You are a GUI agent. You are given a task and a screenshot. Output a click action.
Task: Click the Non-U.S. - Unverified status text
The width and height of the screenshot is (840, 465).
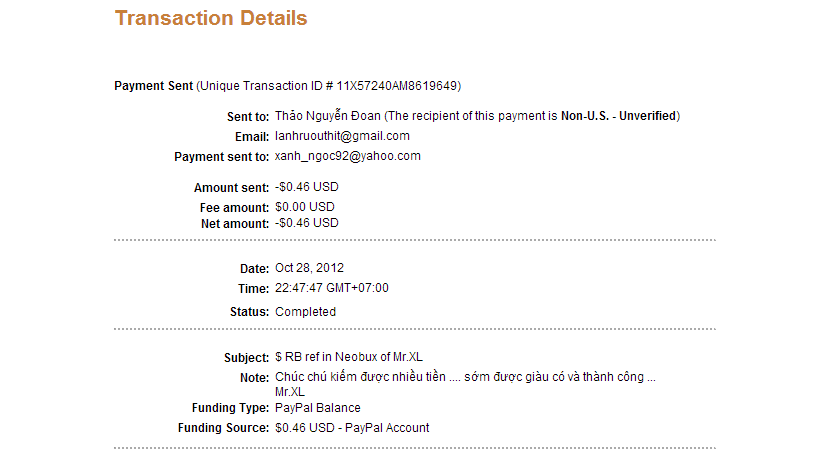[617, 116]
